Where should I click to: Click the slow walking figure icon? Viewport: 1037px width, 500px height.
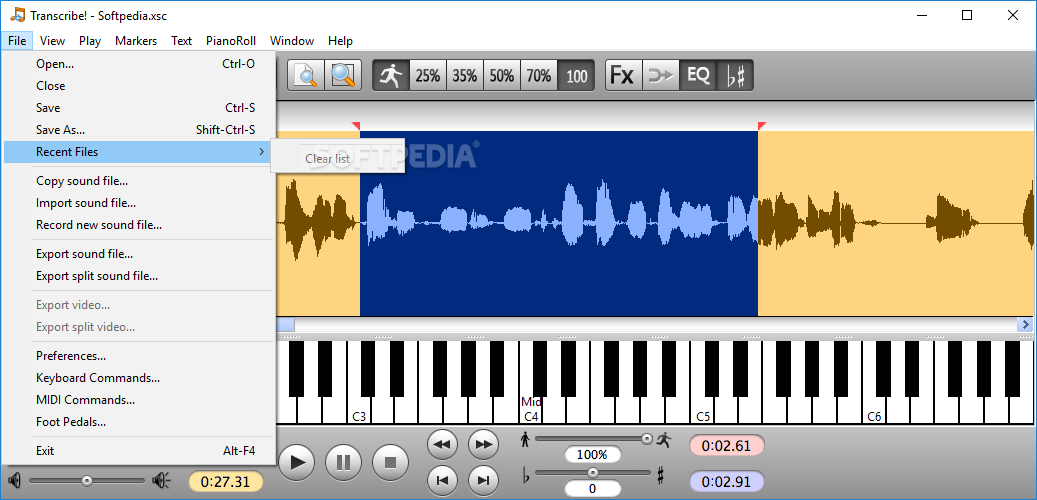[x=526, y=438]
